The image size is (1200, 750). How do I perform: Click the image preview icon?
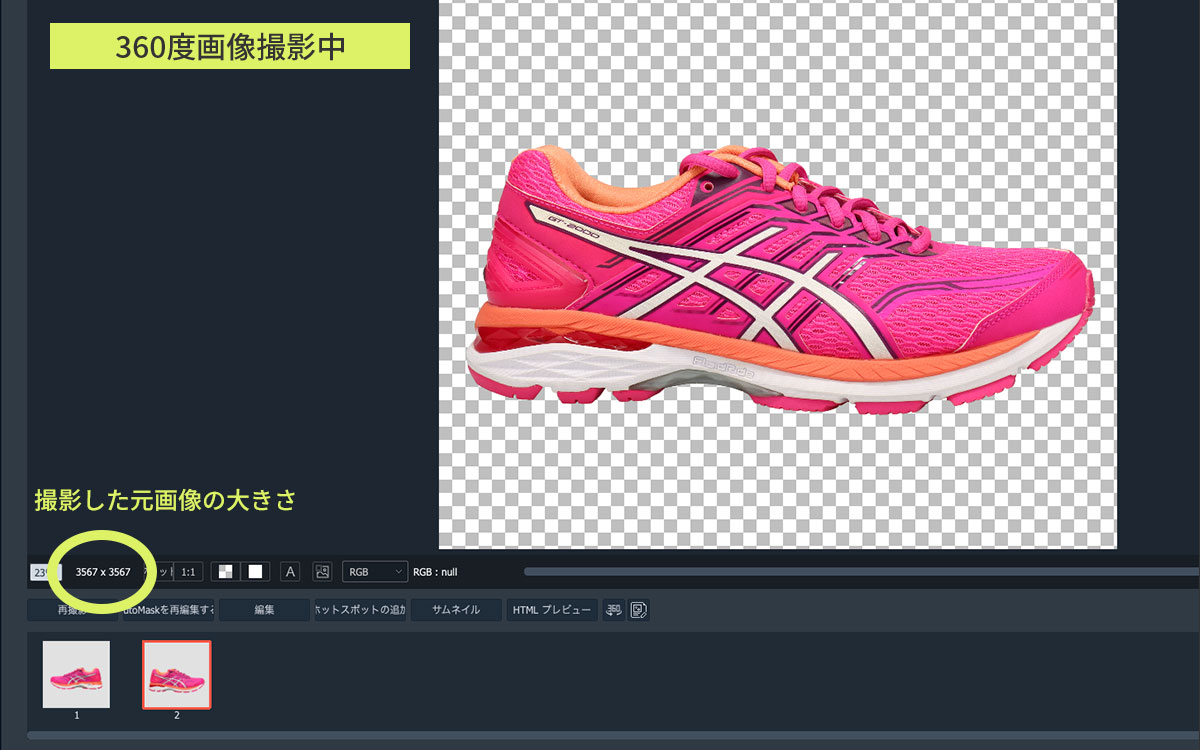pos(322,572)
